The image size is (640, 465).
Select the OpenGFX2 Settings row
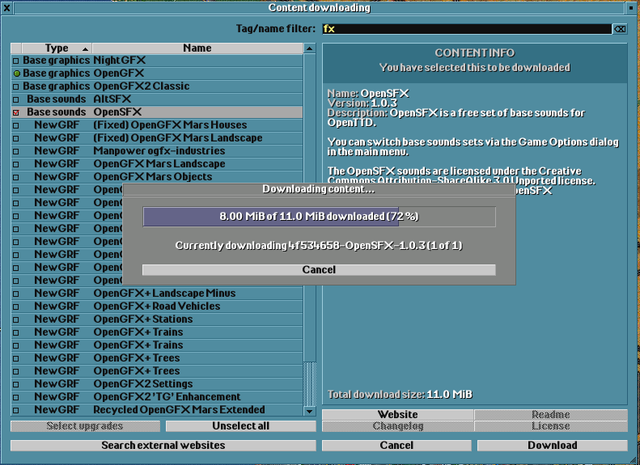click(157, 384)
